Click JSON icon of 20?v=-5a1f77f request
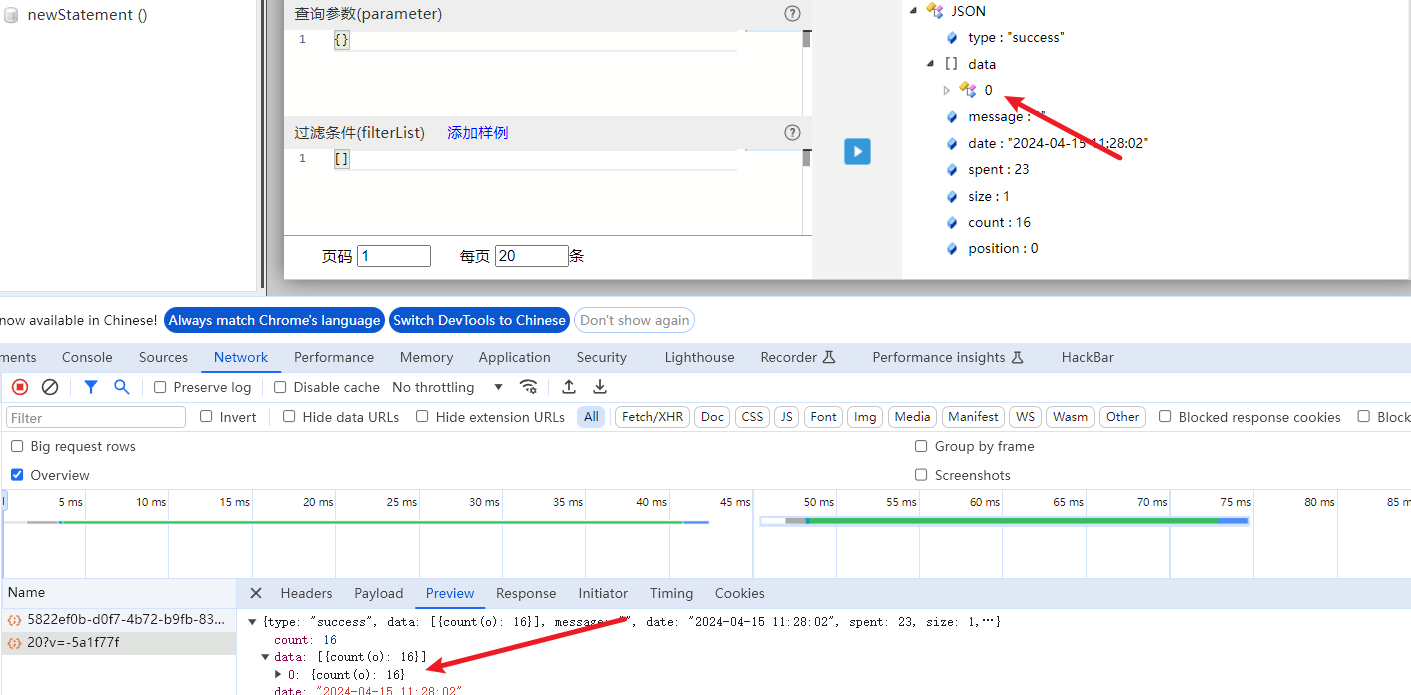Viewport: 1411px width, 695px height. point(15,643)
